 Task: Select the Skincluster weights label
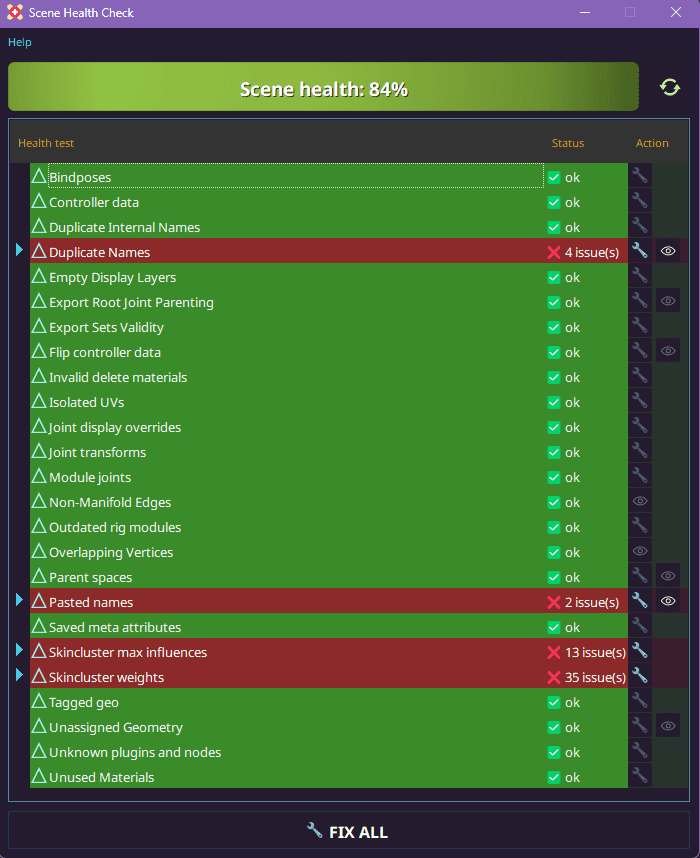(106, 677)
